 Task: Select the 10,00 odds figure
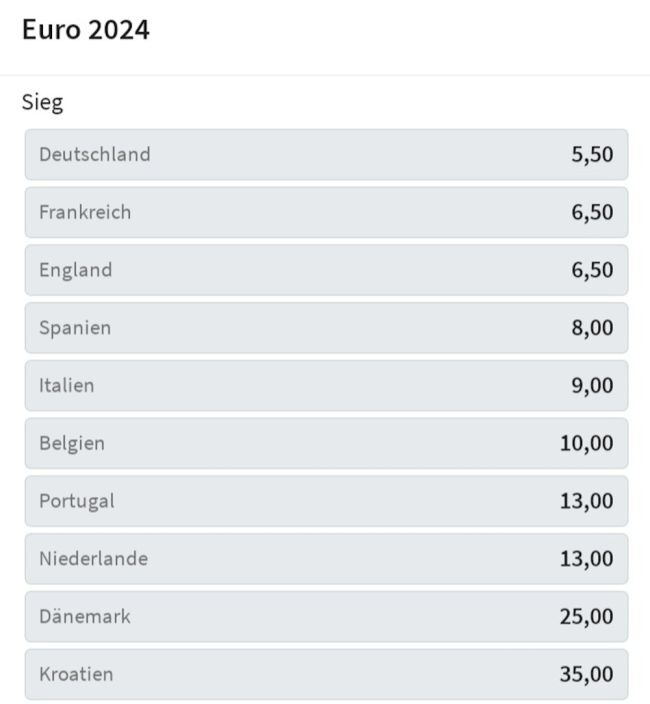pyautogui.click(x=587, y=443)
